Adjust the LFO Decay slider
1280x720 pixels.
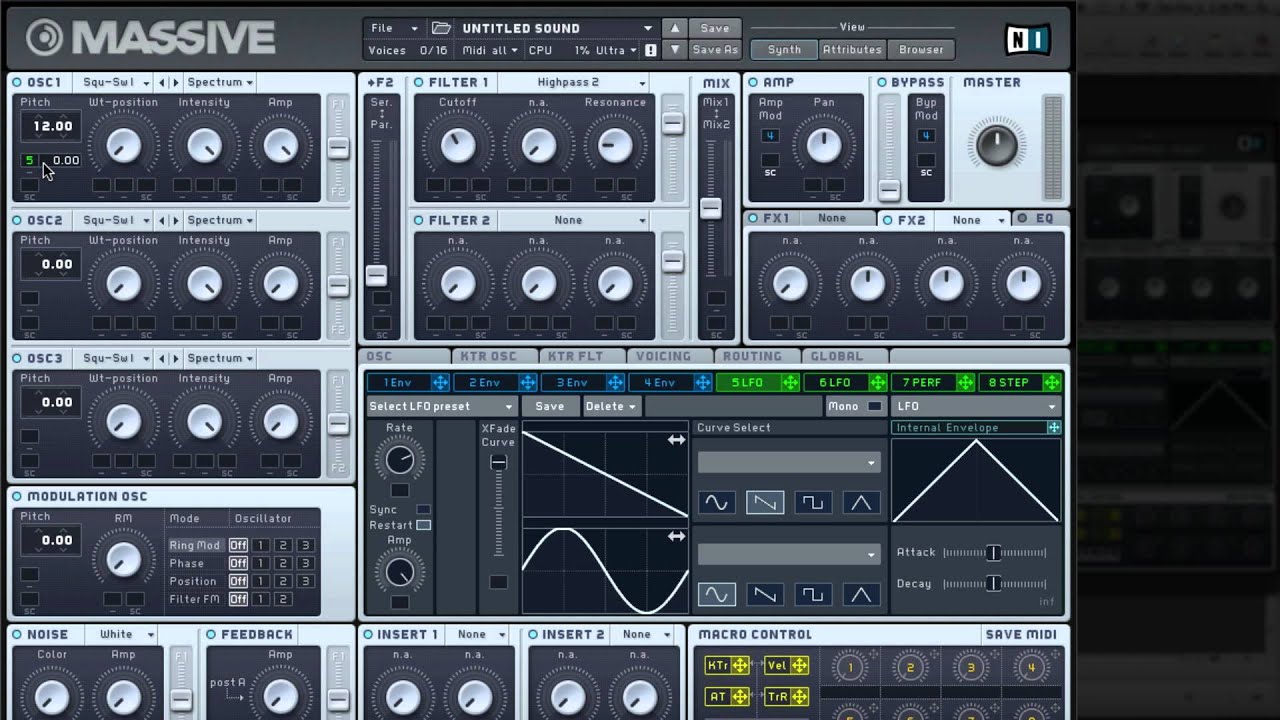(x=995, y=583)
